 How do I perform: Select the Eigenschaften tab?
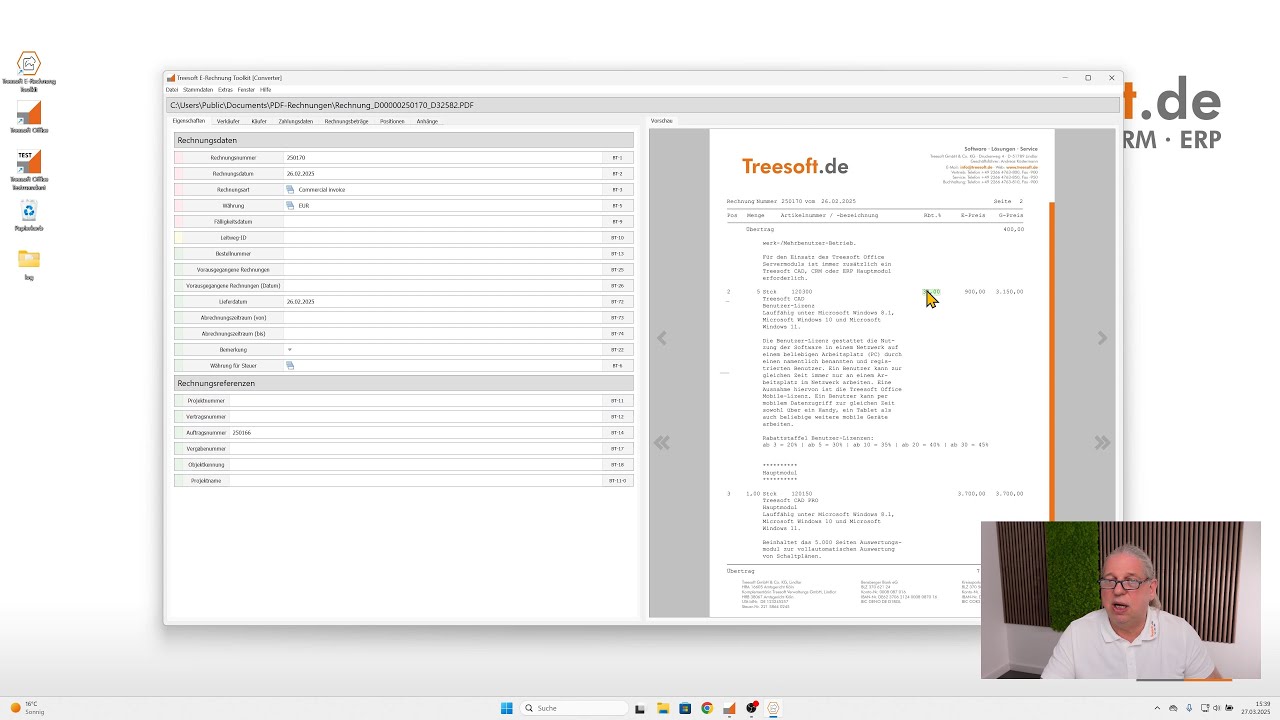(x=189, y=121)
